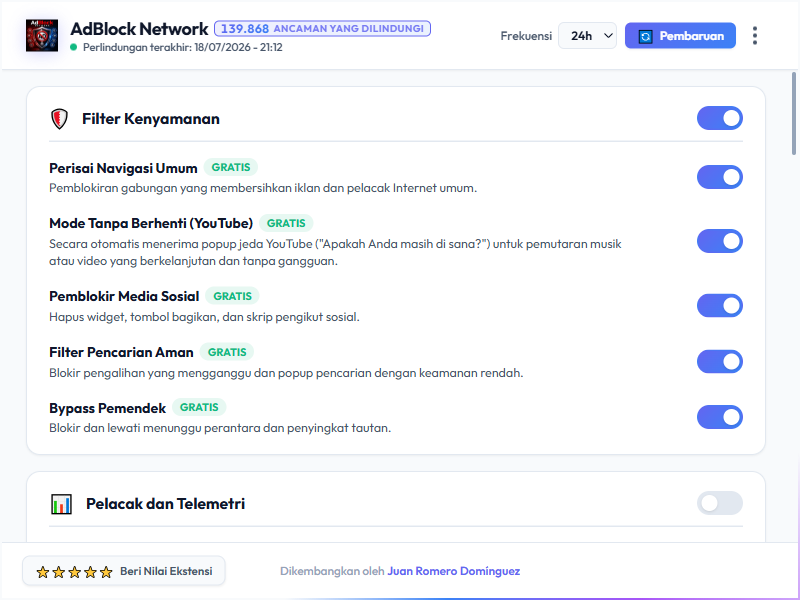Click the Filter Pencarian Aman title

[x=121, y=353]
